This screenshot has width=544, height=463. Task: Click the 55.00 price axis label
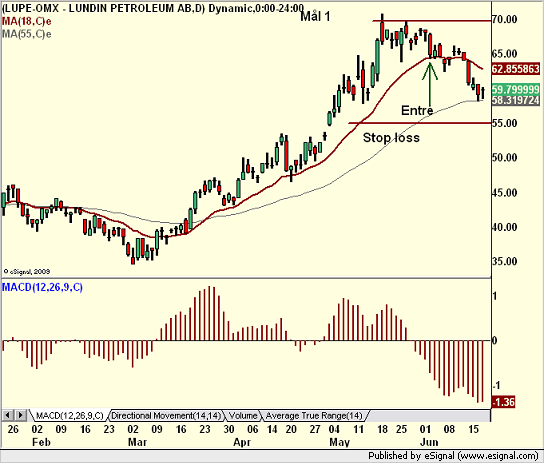tap(504, 123)
